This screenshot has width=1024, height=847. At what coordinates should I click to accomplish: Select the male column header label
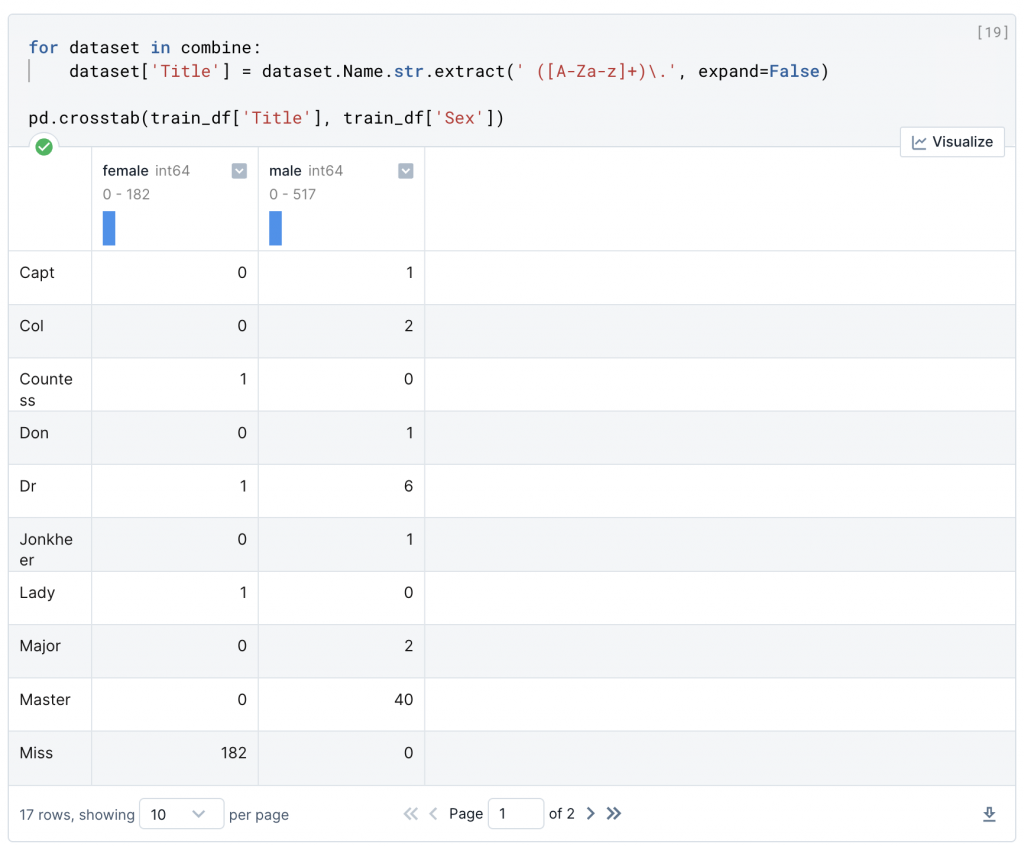(x=285, y=171)
